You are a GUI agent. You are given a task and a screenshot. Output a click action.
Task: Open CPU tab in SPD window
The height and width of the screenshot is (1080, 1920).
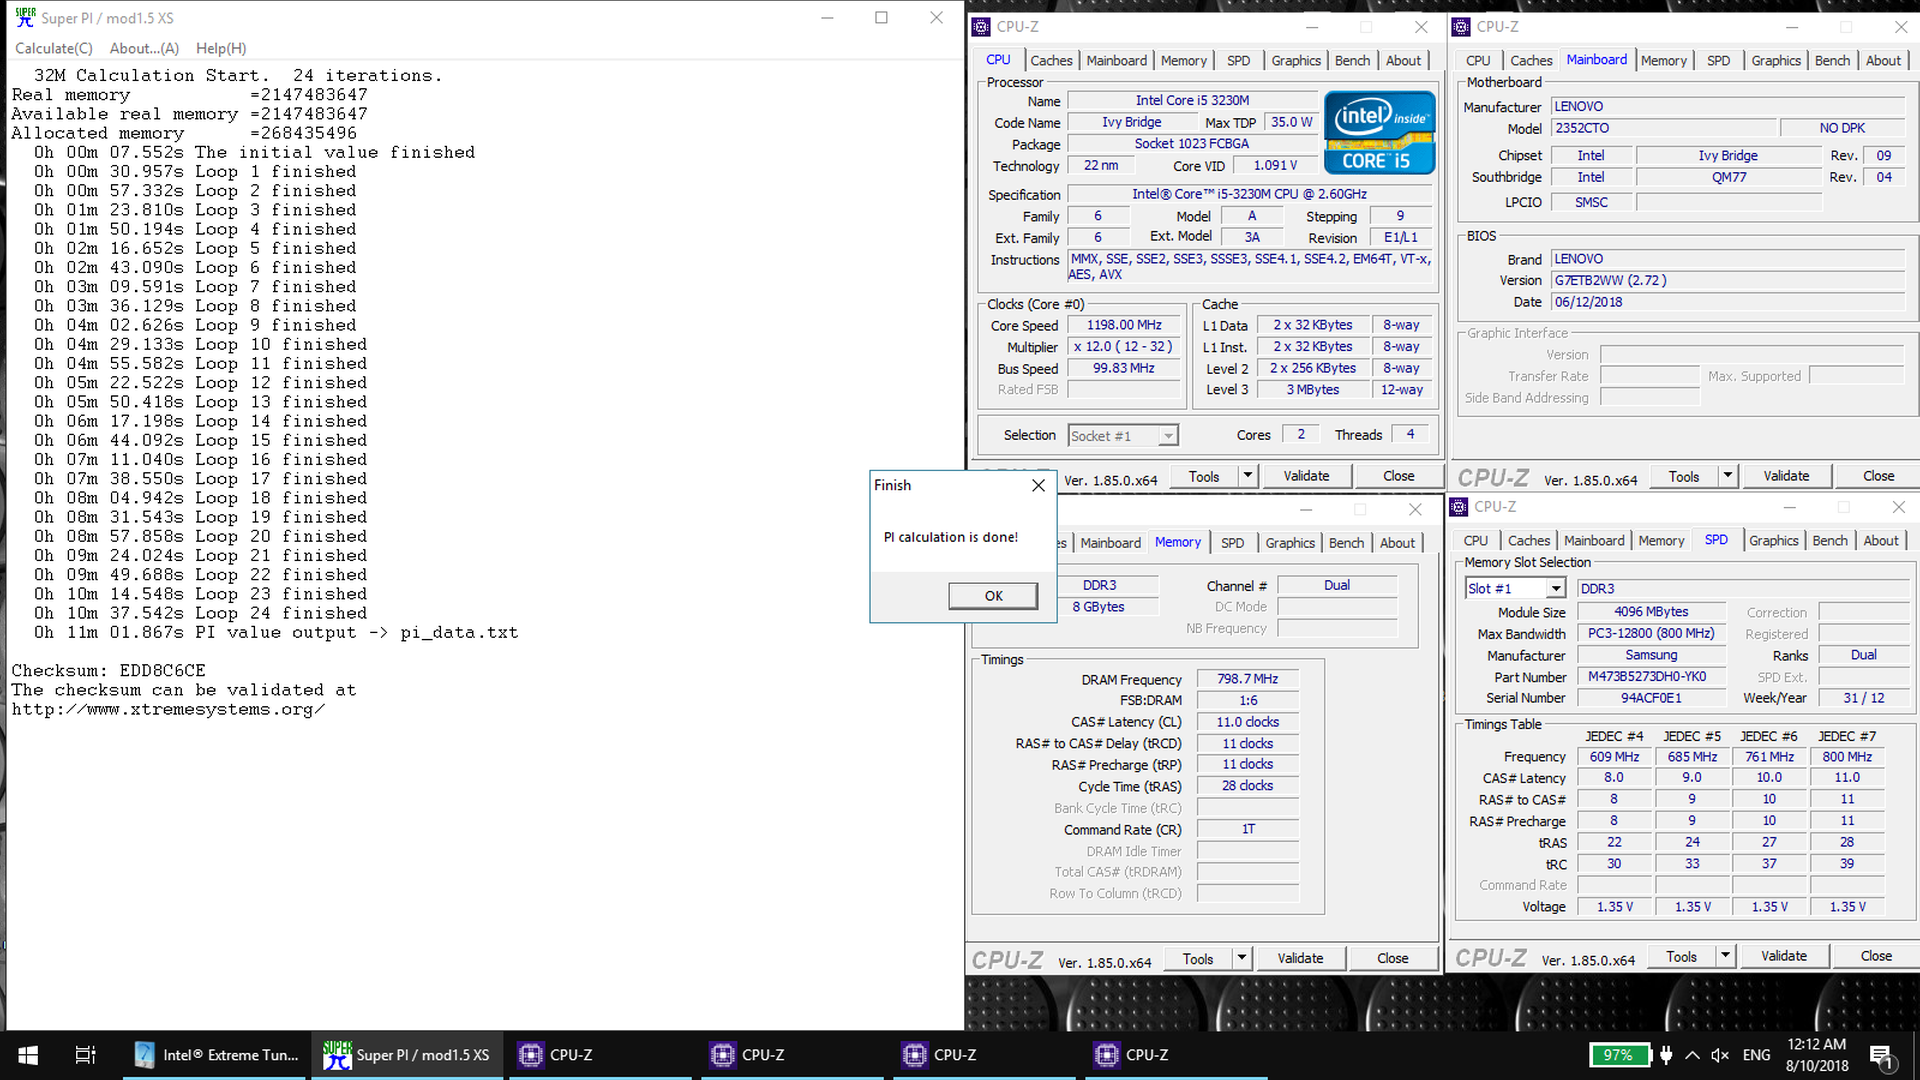pyautogui.click(x=1476, y=541)
